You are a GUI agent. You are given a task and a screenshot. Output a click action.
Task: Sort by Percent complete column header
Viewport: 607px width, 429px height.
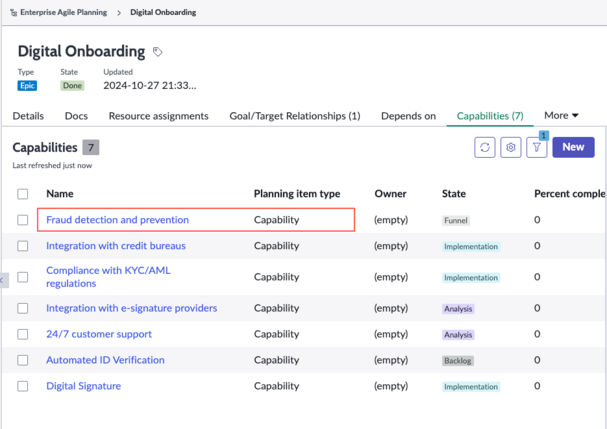pyautogui.click(x=570, y=194)
